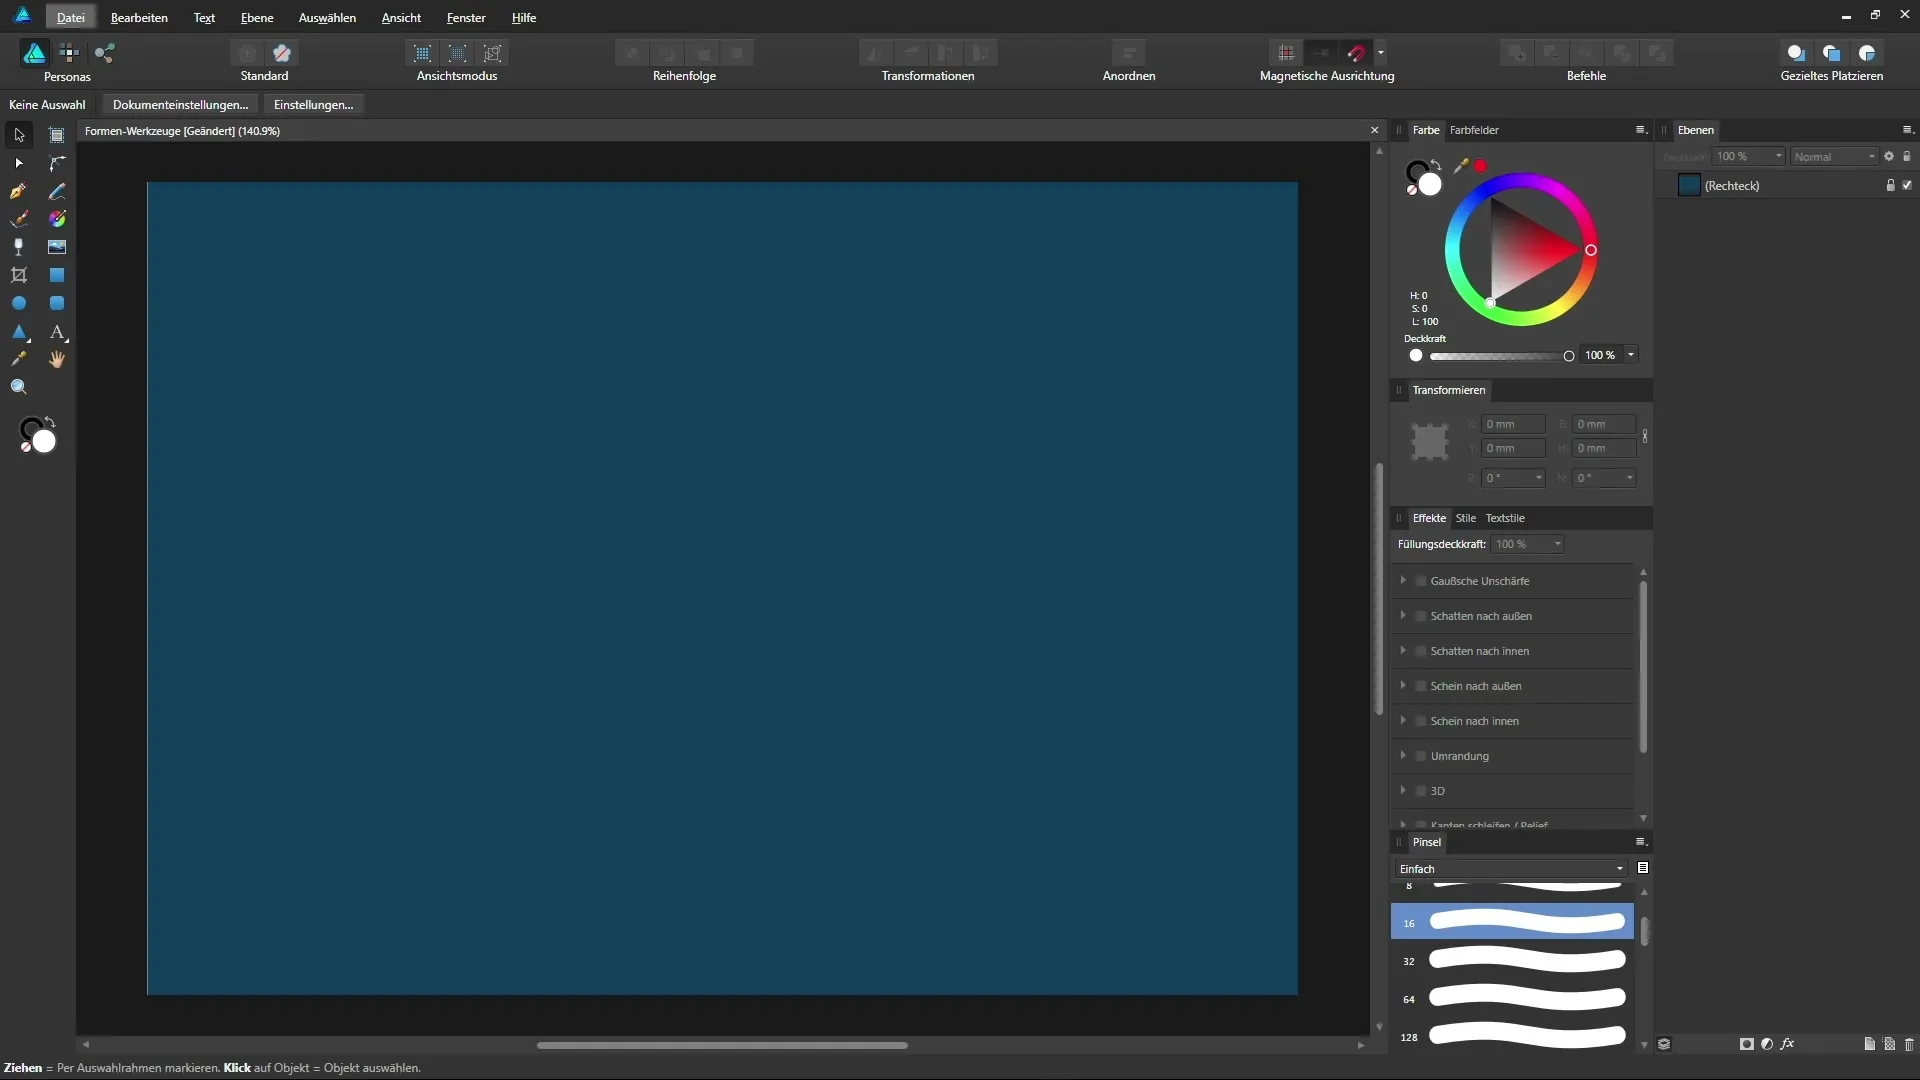Toggle visibility checkbox of Rechteck layer
Viewport: 1920px width, 1080px height.
pos(1907,185)
